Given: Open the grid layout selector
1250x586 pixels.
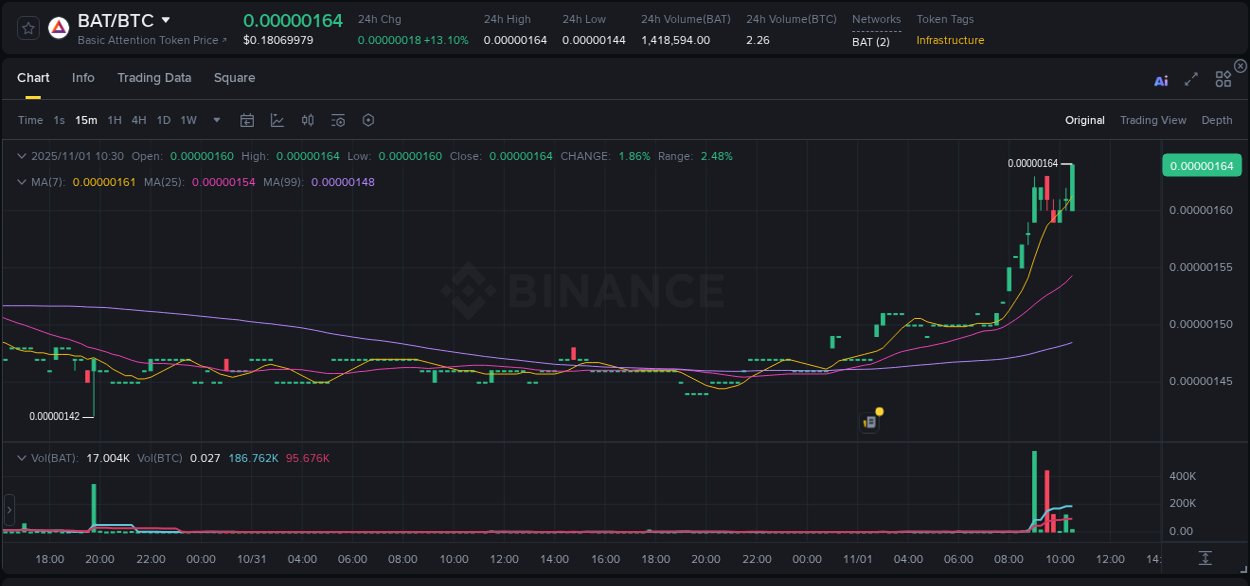Looking at the screenshot, I should click(1222, 79).
